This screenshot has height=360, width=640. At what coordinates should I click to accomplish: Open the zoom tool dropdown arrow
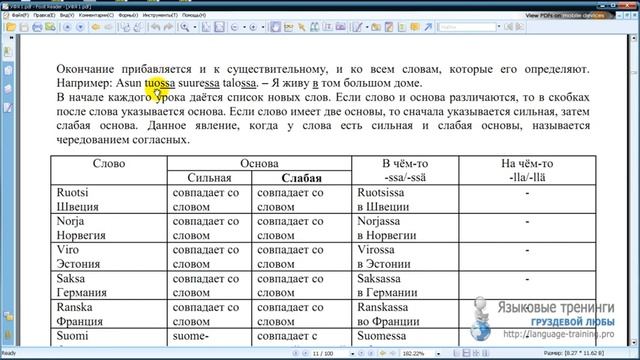click(195, 27)
